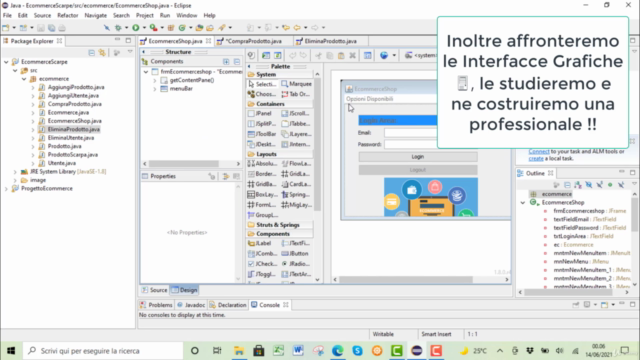Open Microsoft Edge from taskbar
This screenshot has height=360, width=640.
pyautogui.click(x=338, y=351)
